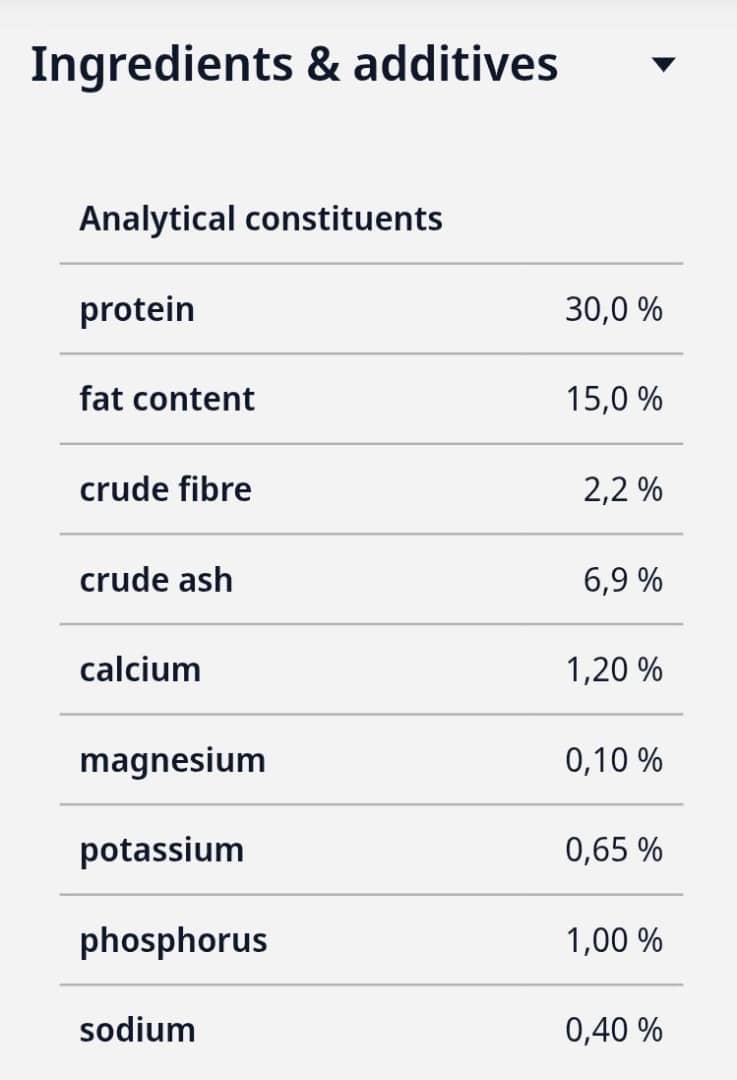Select the 0,10 % magnesium value
The image size is (737, 1080).
click(x=613, y=760)
